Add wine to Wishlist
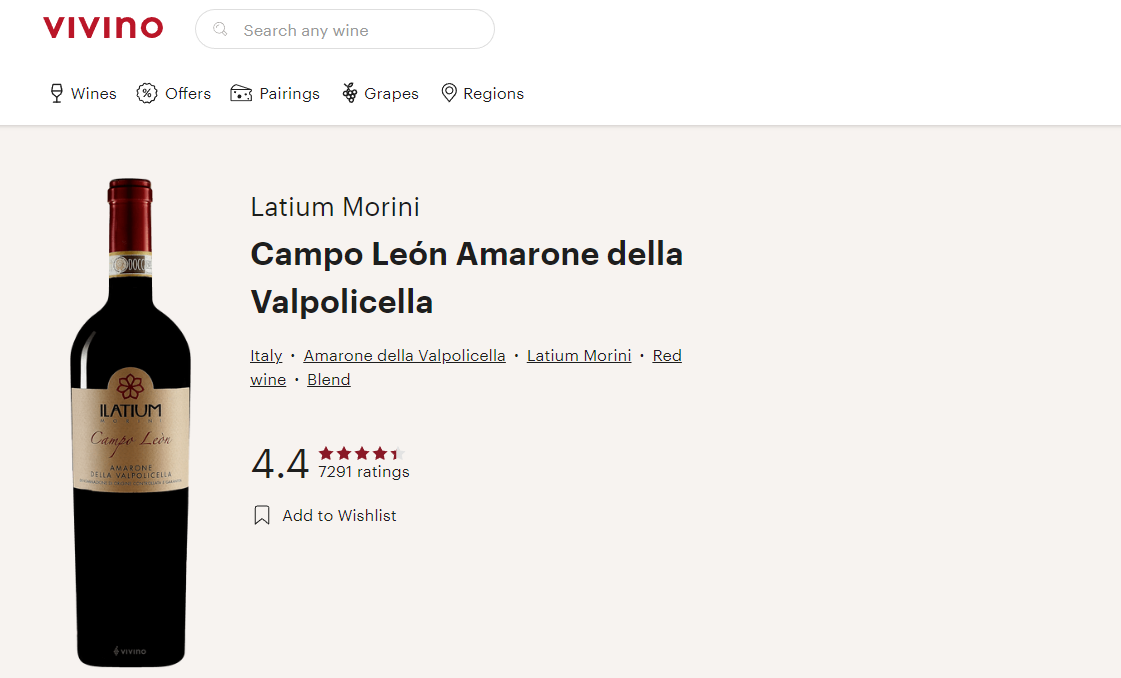Viewport: 1121px width, 678px height. 339,516
